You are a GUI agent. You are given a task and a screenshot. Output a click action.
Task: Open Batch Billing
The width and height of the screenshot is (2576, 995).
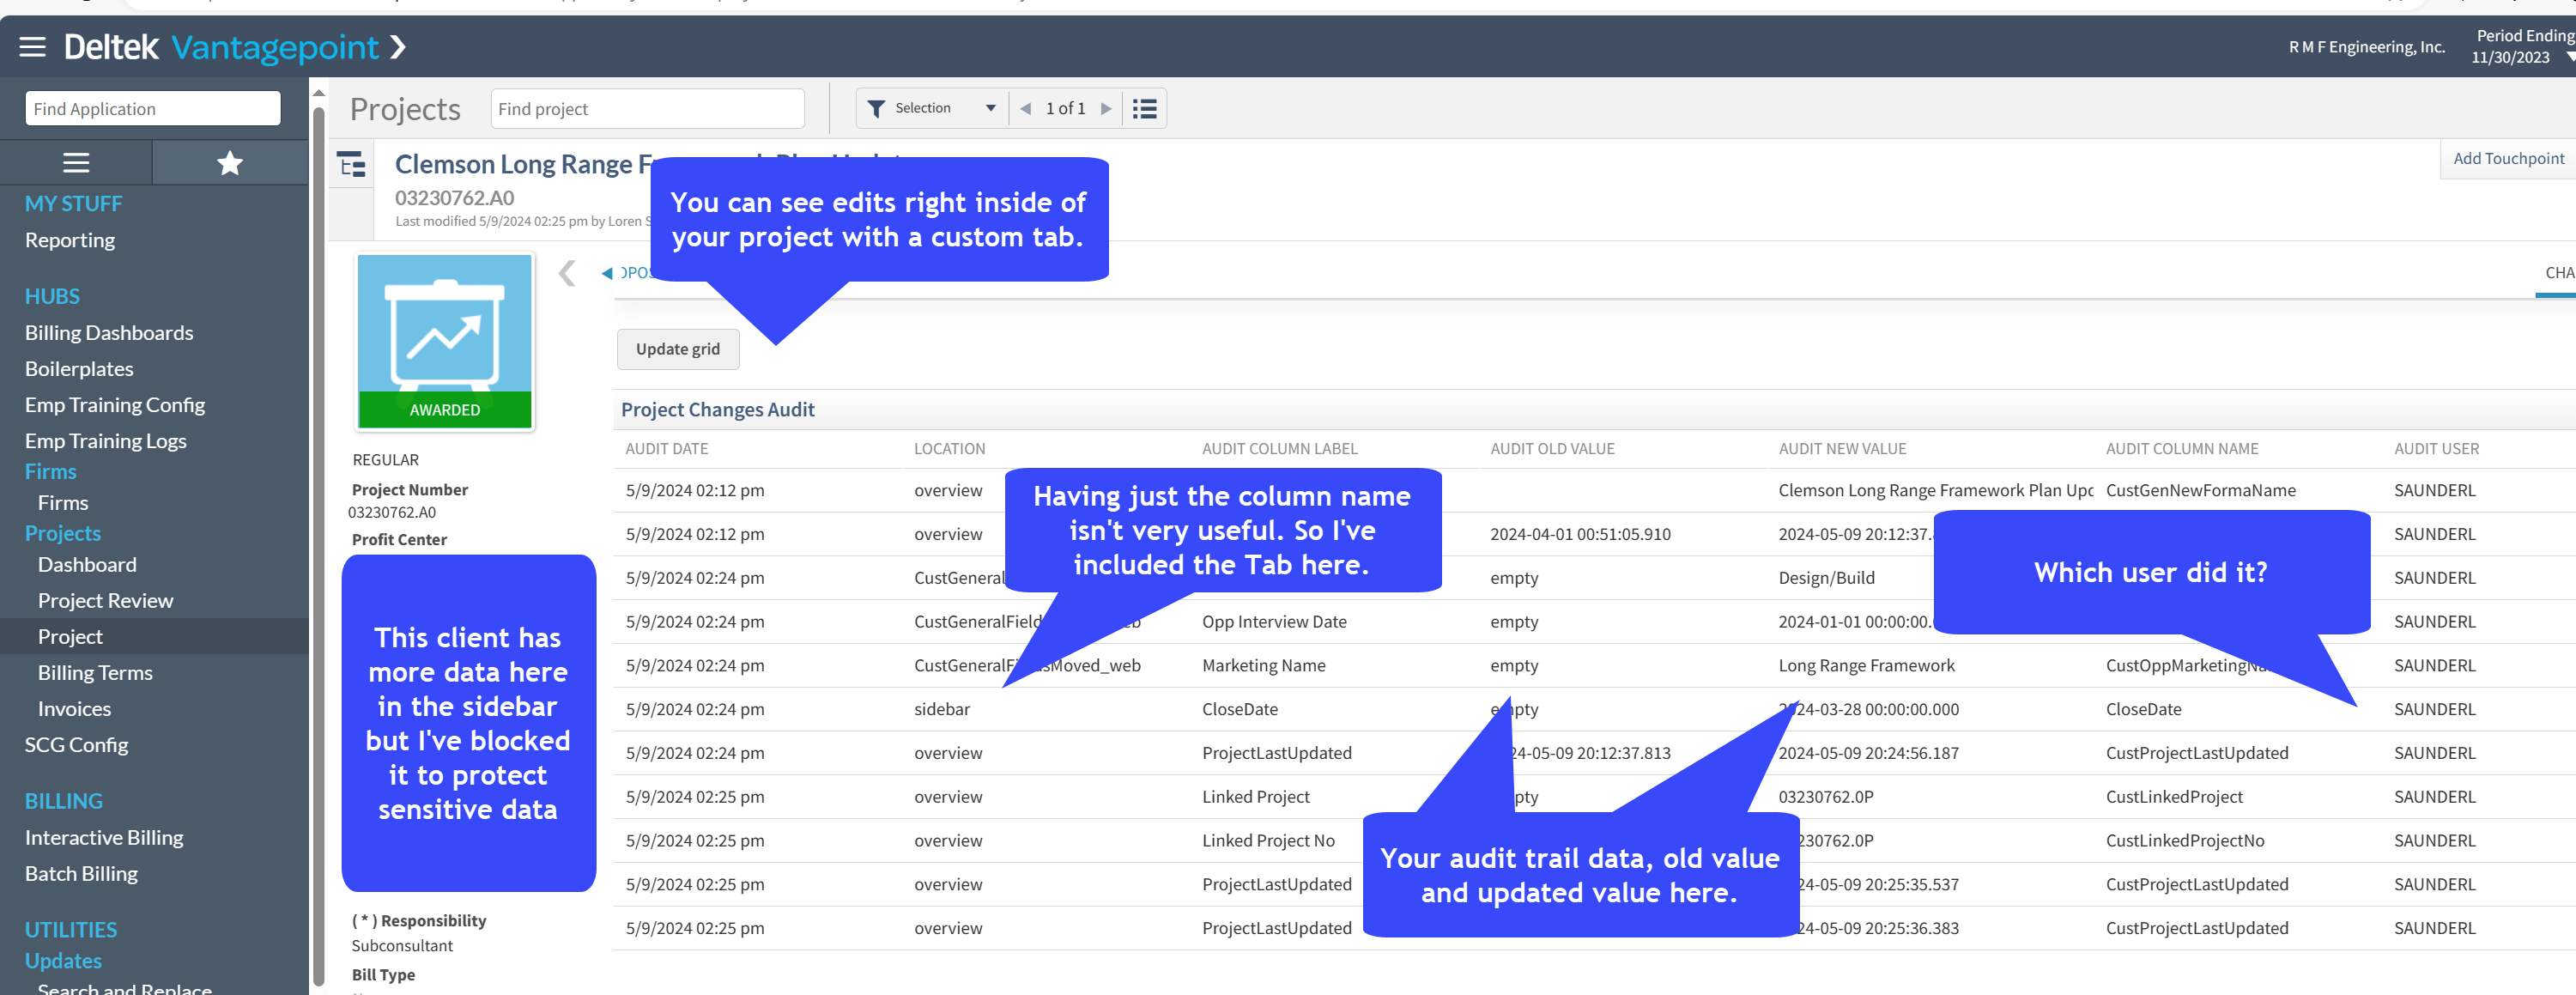[81, 873]
